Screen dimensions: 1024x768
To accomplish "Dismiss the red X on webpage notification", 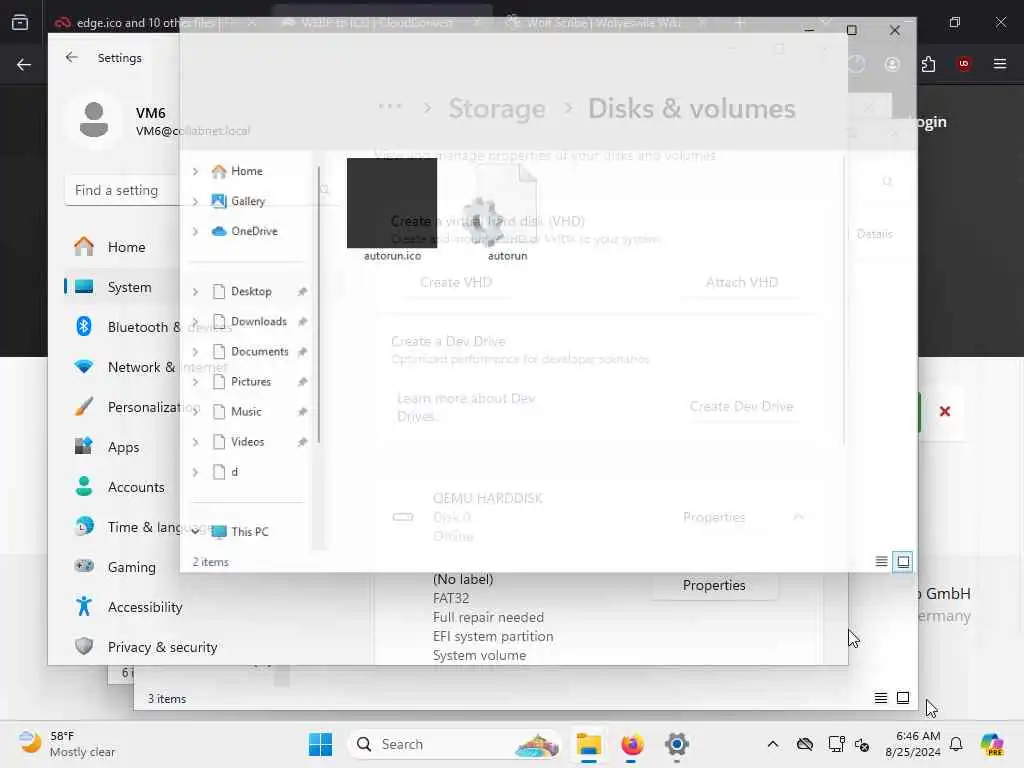I will pyautogui.click(x=944, y=411).
